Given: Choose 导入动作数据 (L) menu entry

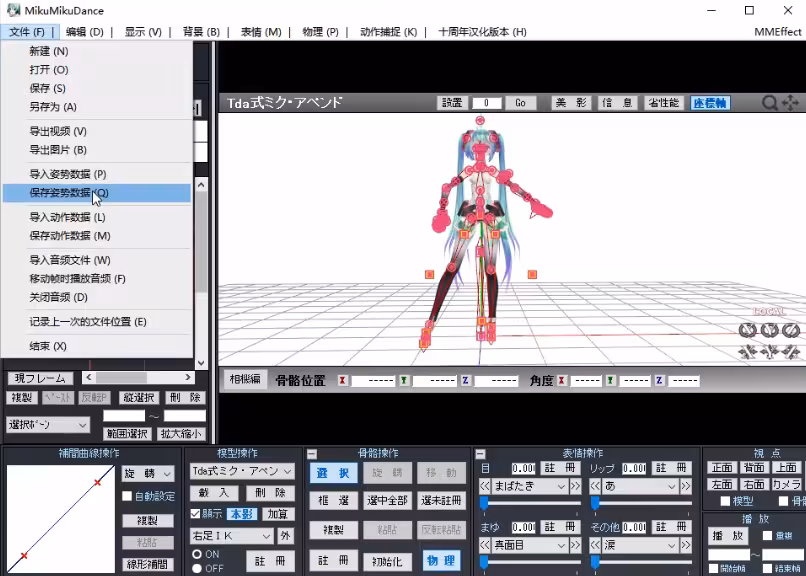Looking at the screenshot, I should (x=97, y=217).
